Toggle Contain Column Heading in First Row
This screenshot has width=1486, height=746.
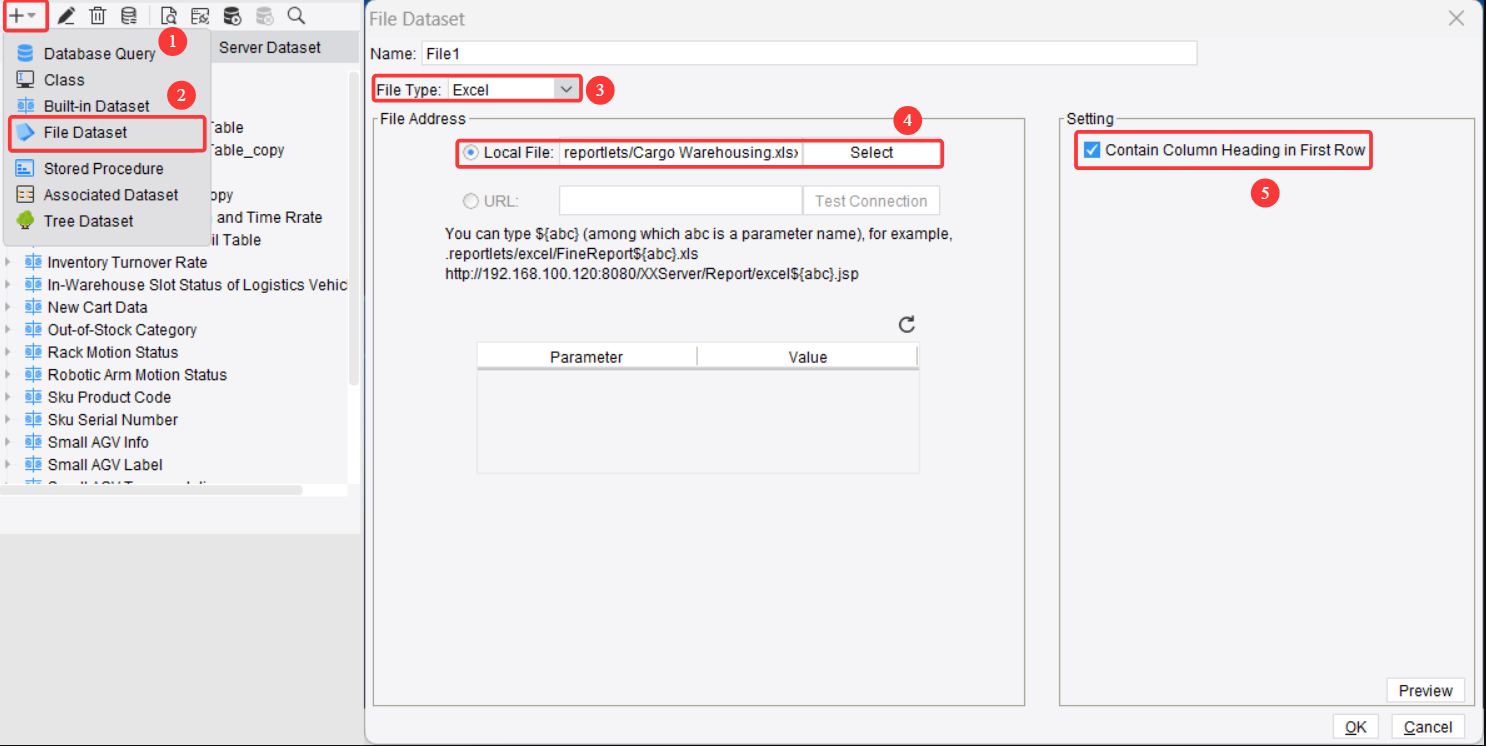tap(1093, 150)
